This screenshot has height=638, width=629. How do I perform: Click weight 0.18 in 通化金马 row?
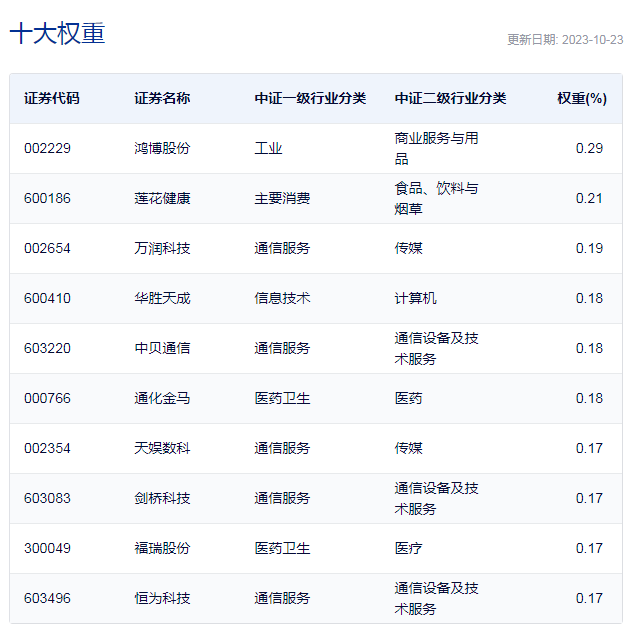point(589,398)
